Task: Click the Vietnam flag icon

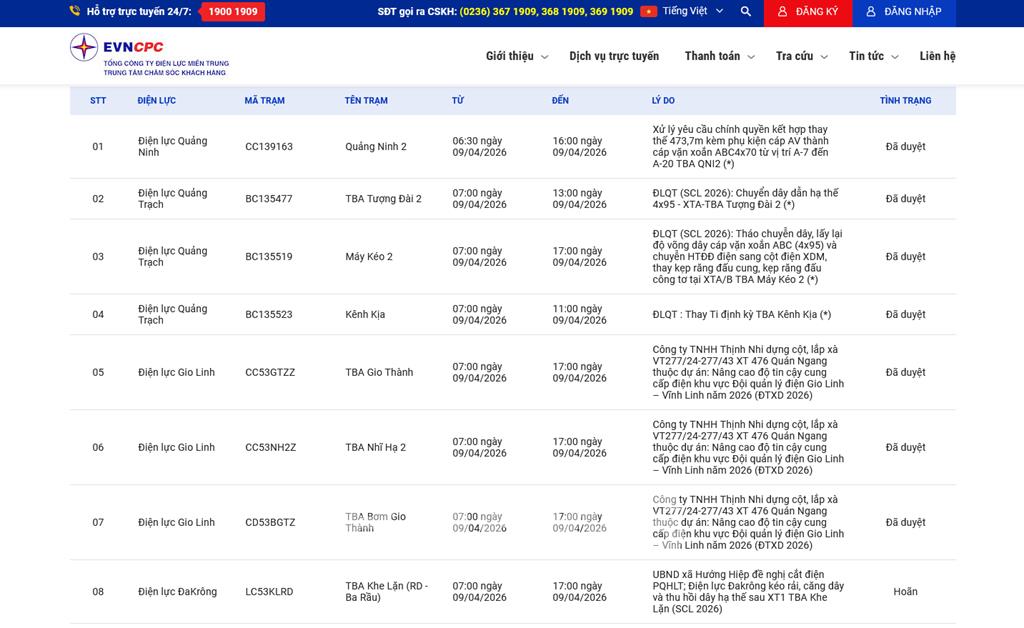Action: pyautogui.click(x=649, y=12)
